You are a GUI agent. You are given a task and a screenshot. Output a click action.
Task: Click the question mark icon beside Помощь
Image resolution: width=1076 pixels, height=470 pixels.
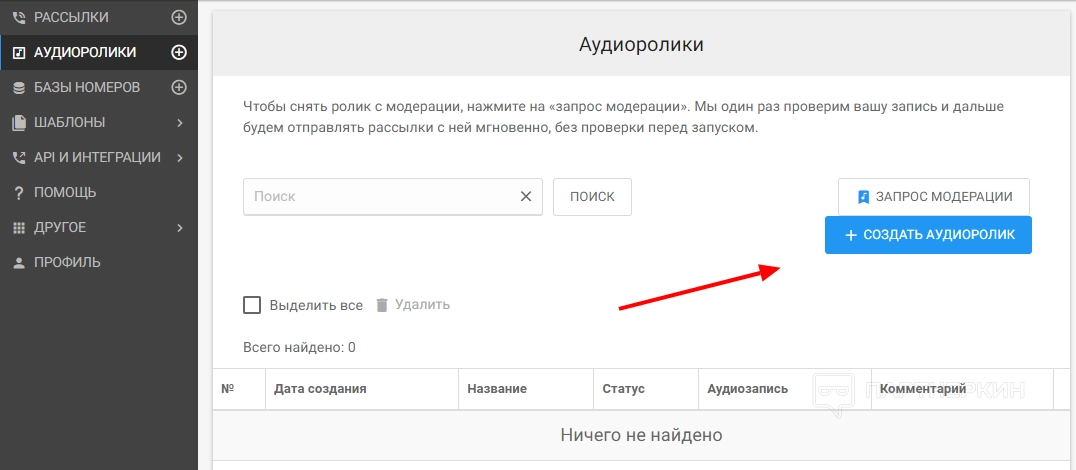coord(19,193)
